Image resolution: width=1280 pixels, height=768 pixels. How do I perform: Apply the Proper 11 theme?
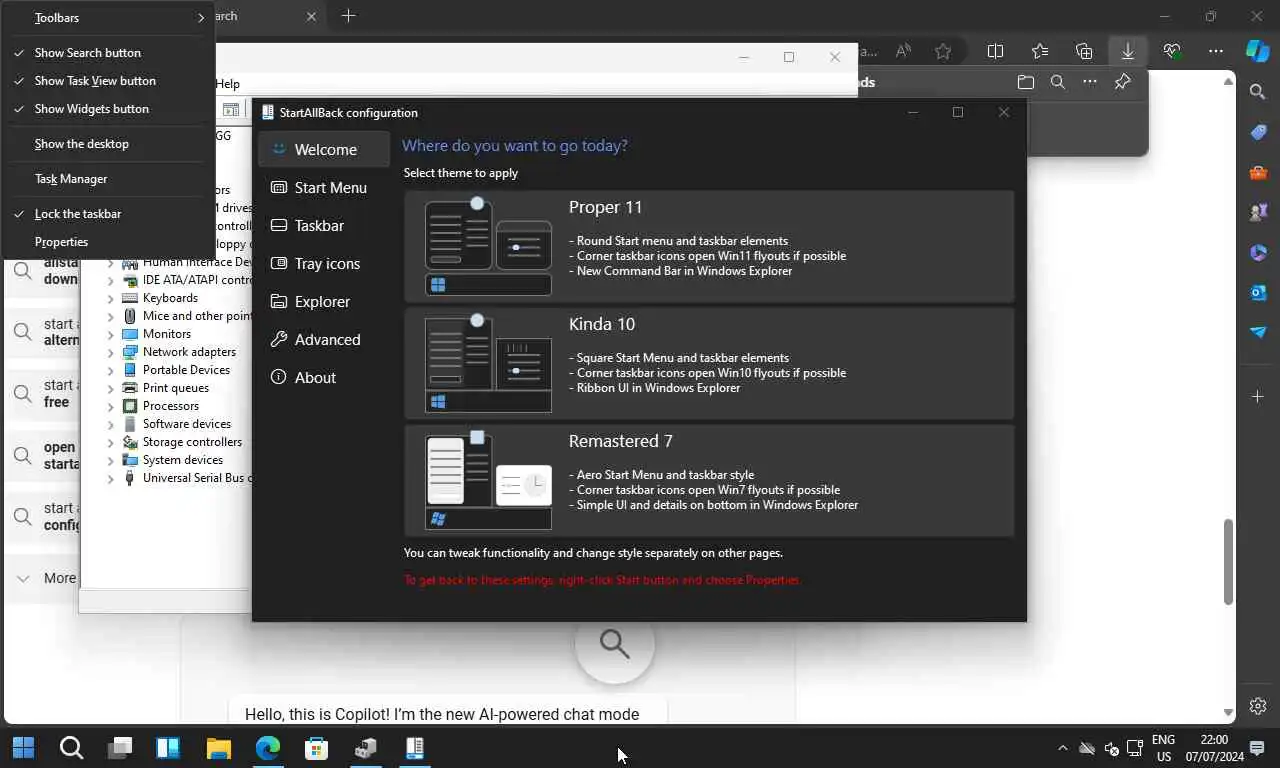click(x=709, y=246)
